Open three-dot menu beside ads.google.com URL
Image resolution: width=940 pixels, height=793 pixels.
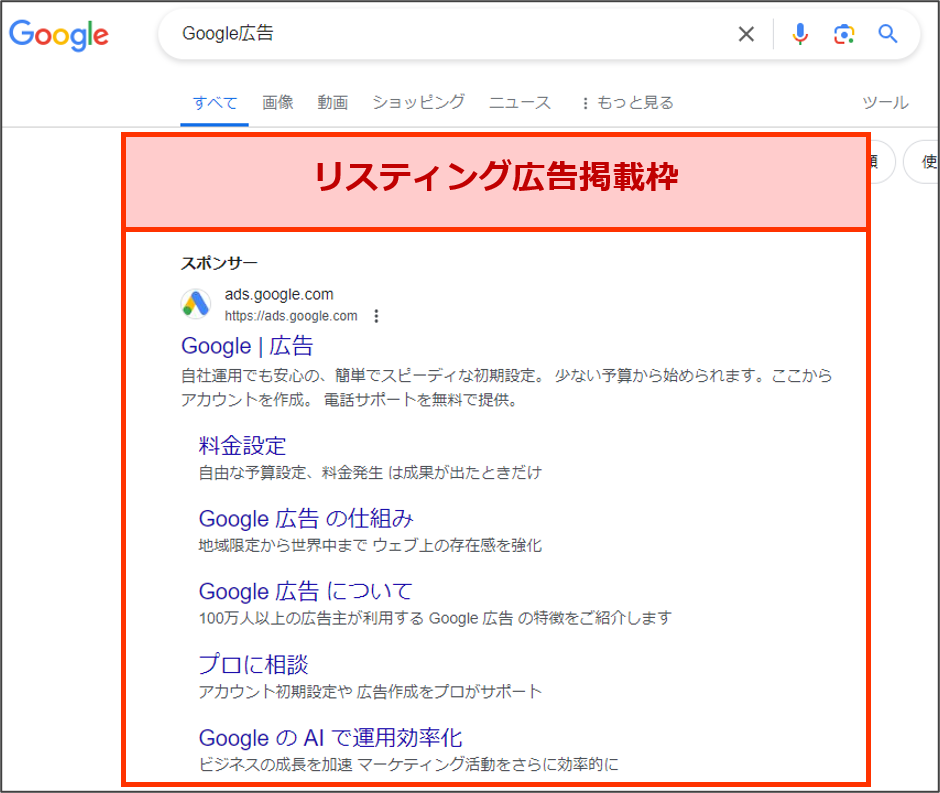tap(376, 316)
